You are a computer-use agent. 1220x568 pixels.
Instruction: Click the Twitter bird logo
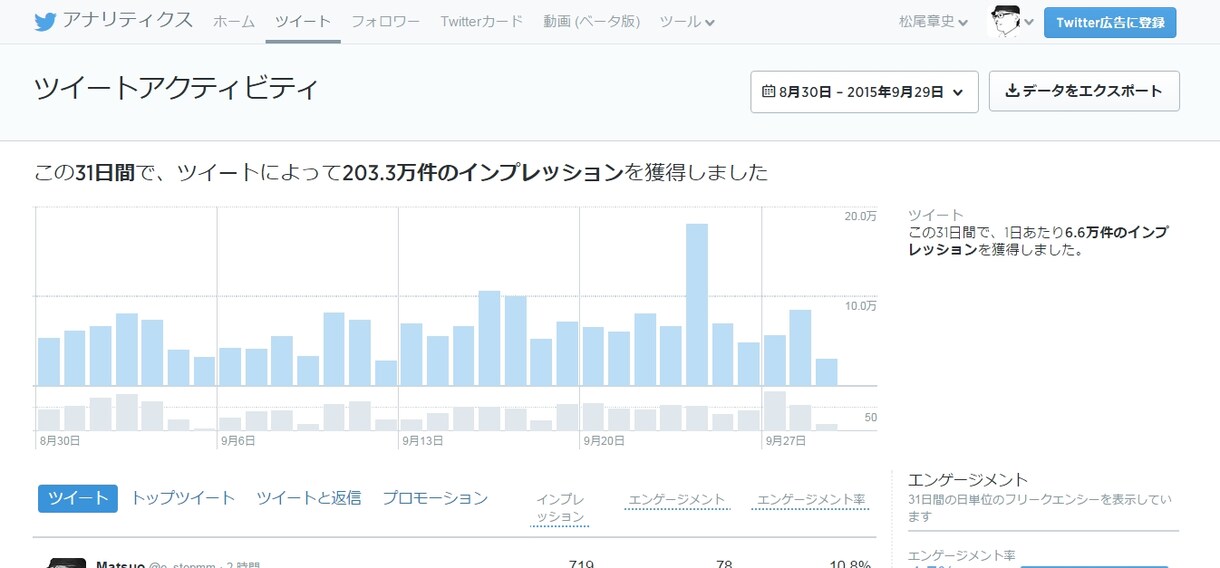click(45, 21)
